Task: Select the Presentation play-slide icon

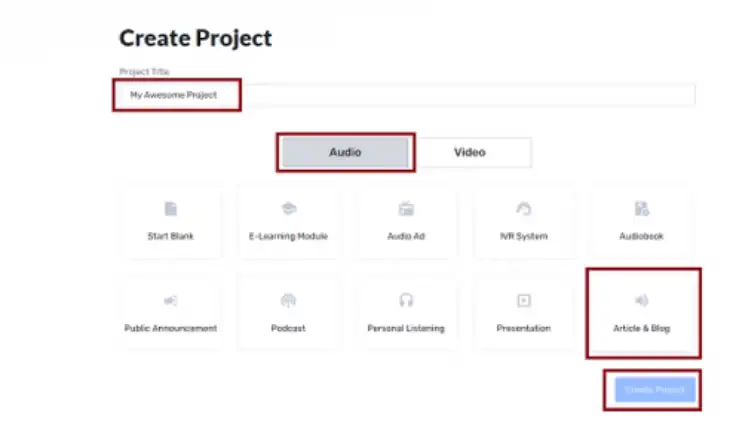Action: pos(523,301)
